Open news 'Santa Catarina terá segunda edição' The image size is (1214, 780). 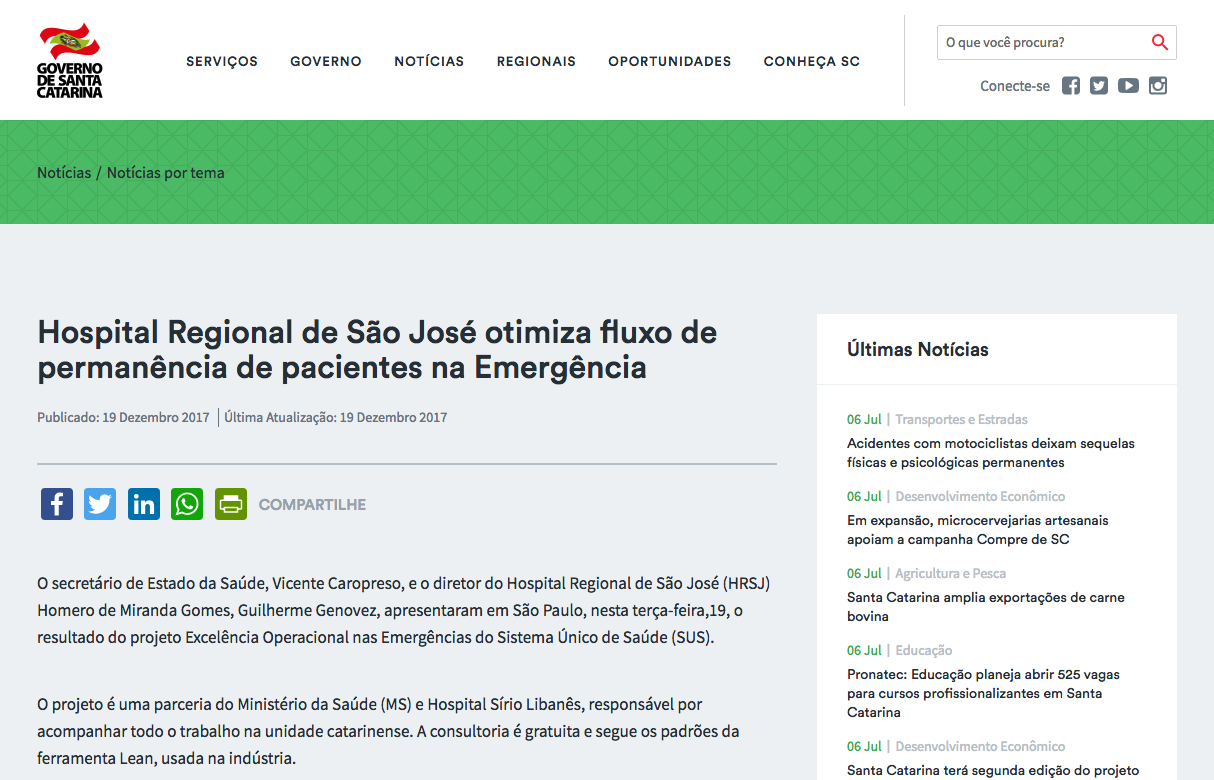coord(993,770)
